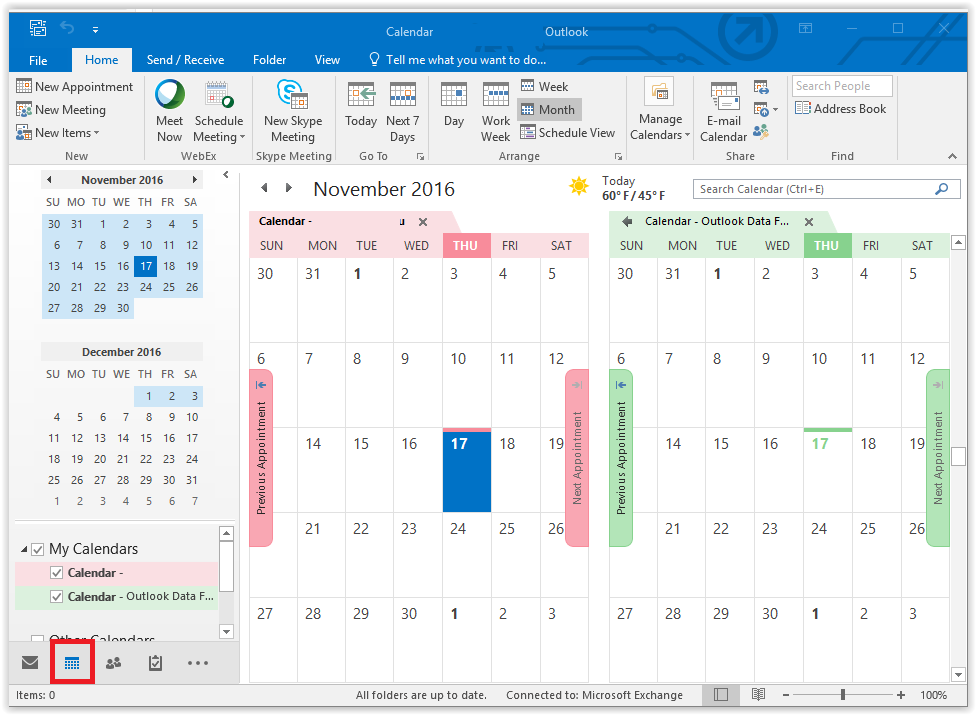The image size is (976, 715).
Task: Click overlay mode arrow on green calendar
Action: 627,221
